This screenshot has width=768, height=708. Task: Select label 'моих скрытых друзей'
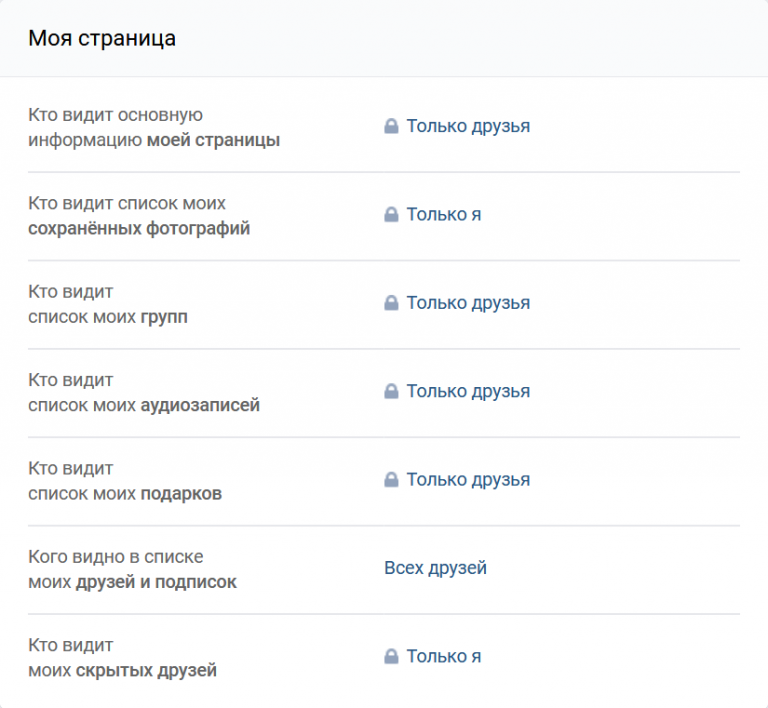tap(122, 670)
